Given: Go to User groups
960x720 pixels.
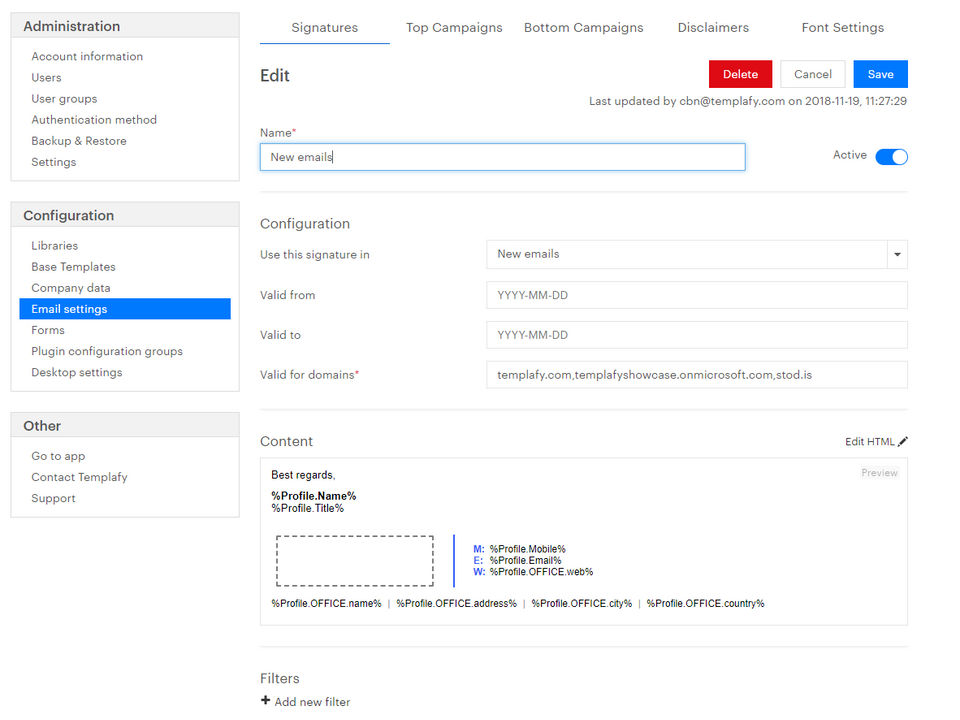Looking at the screenshot, I should pos(64,99).
